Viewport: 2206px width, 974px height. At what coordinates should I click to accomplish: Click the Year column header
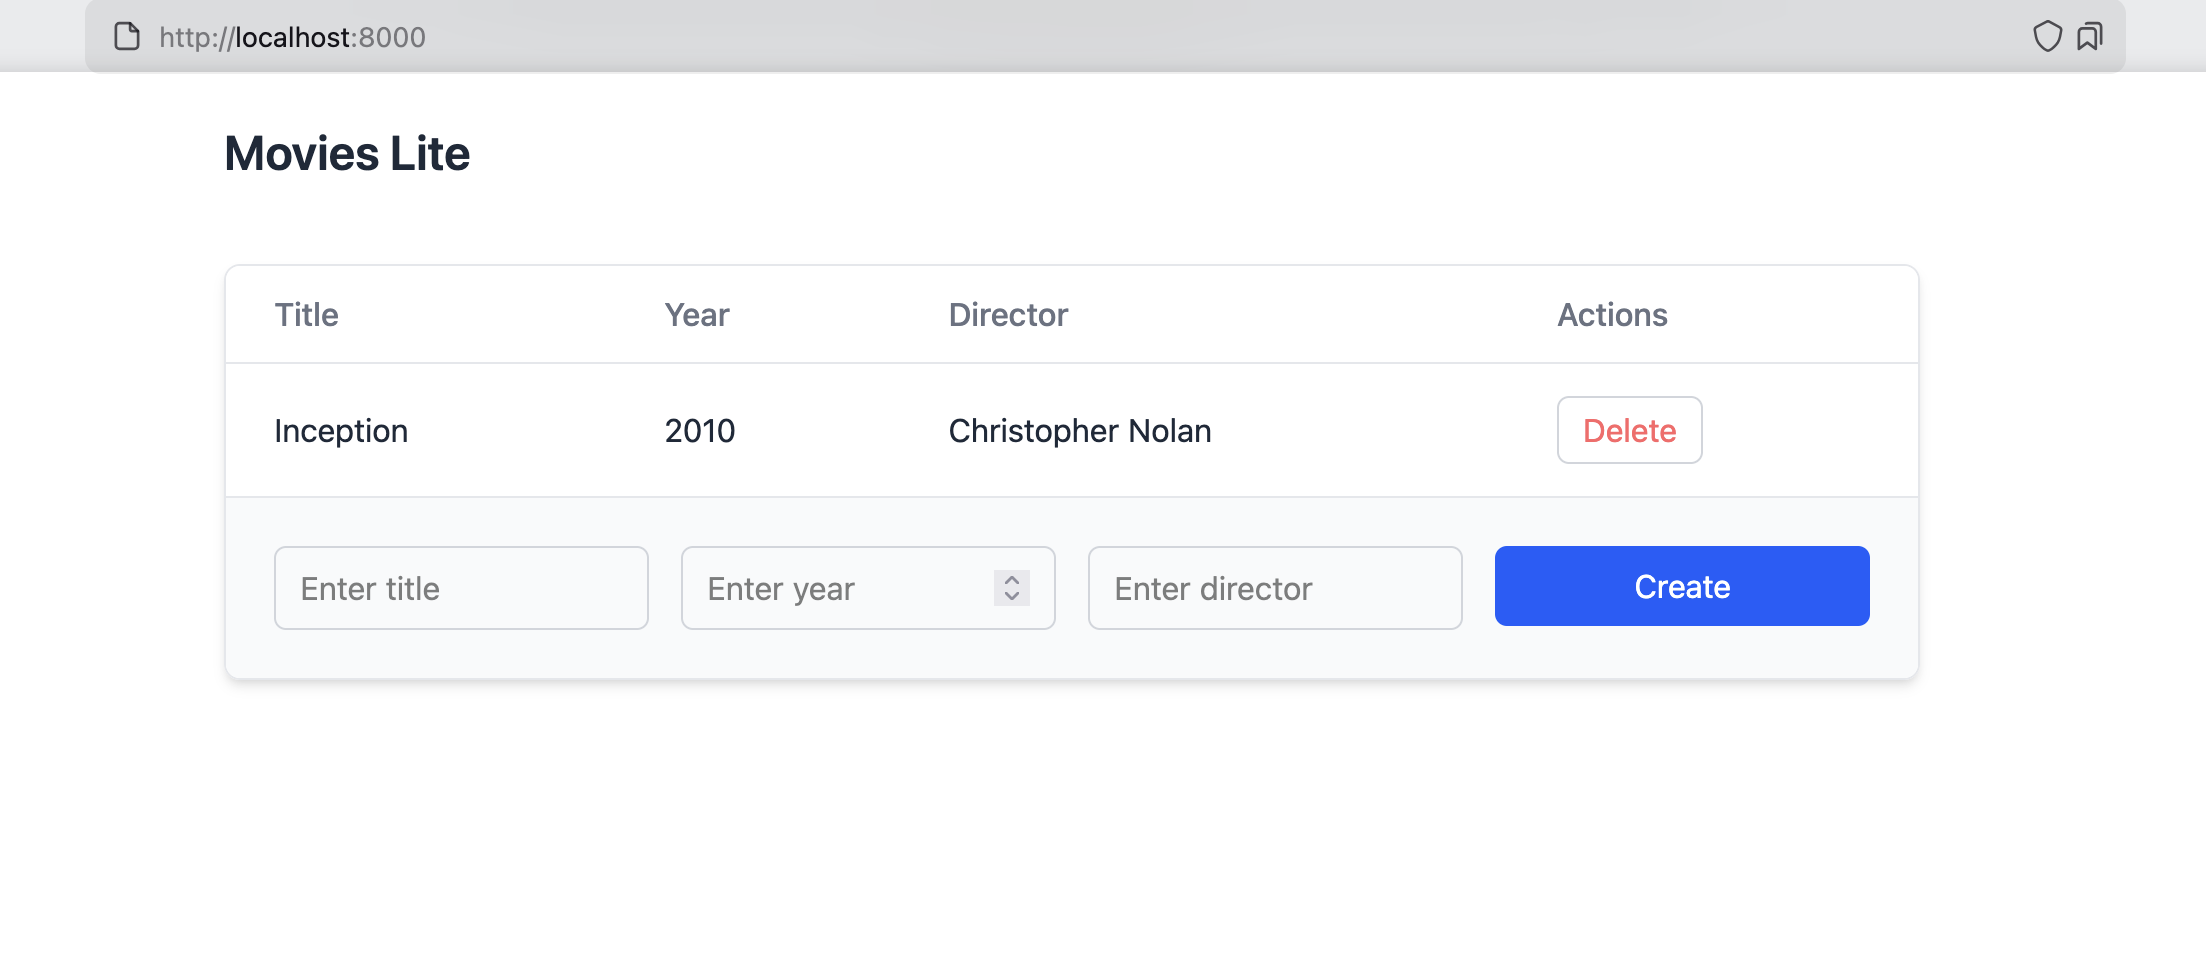pyautogui.click(x=697, y=315)
